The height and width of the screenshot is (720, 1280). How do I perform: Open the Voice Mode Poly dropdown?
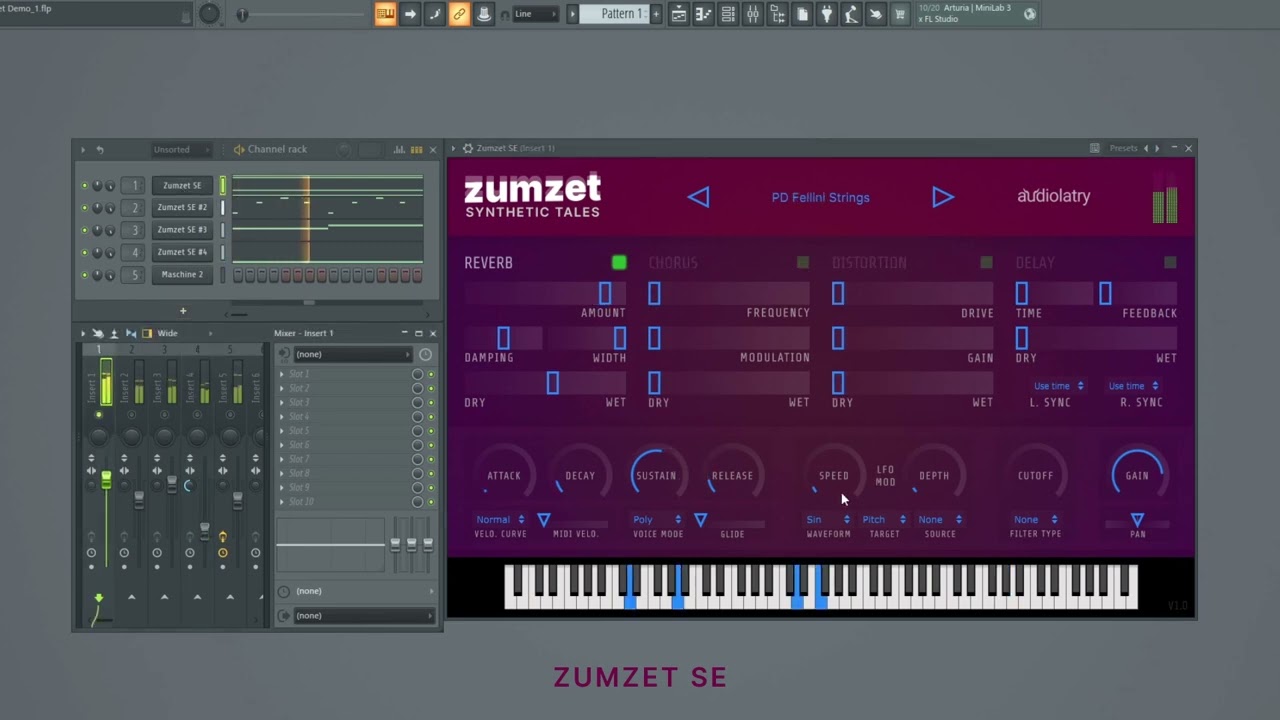pos(657,519)
